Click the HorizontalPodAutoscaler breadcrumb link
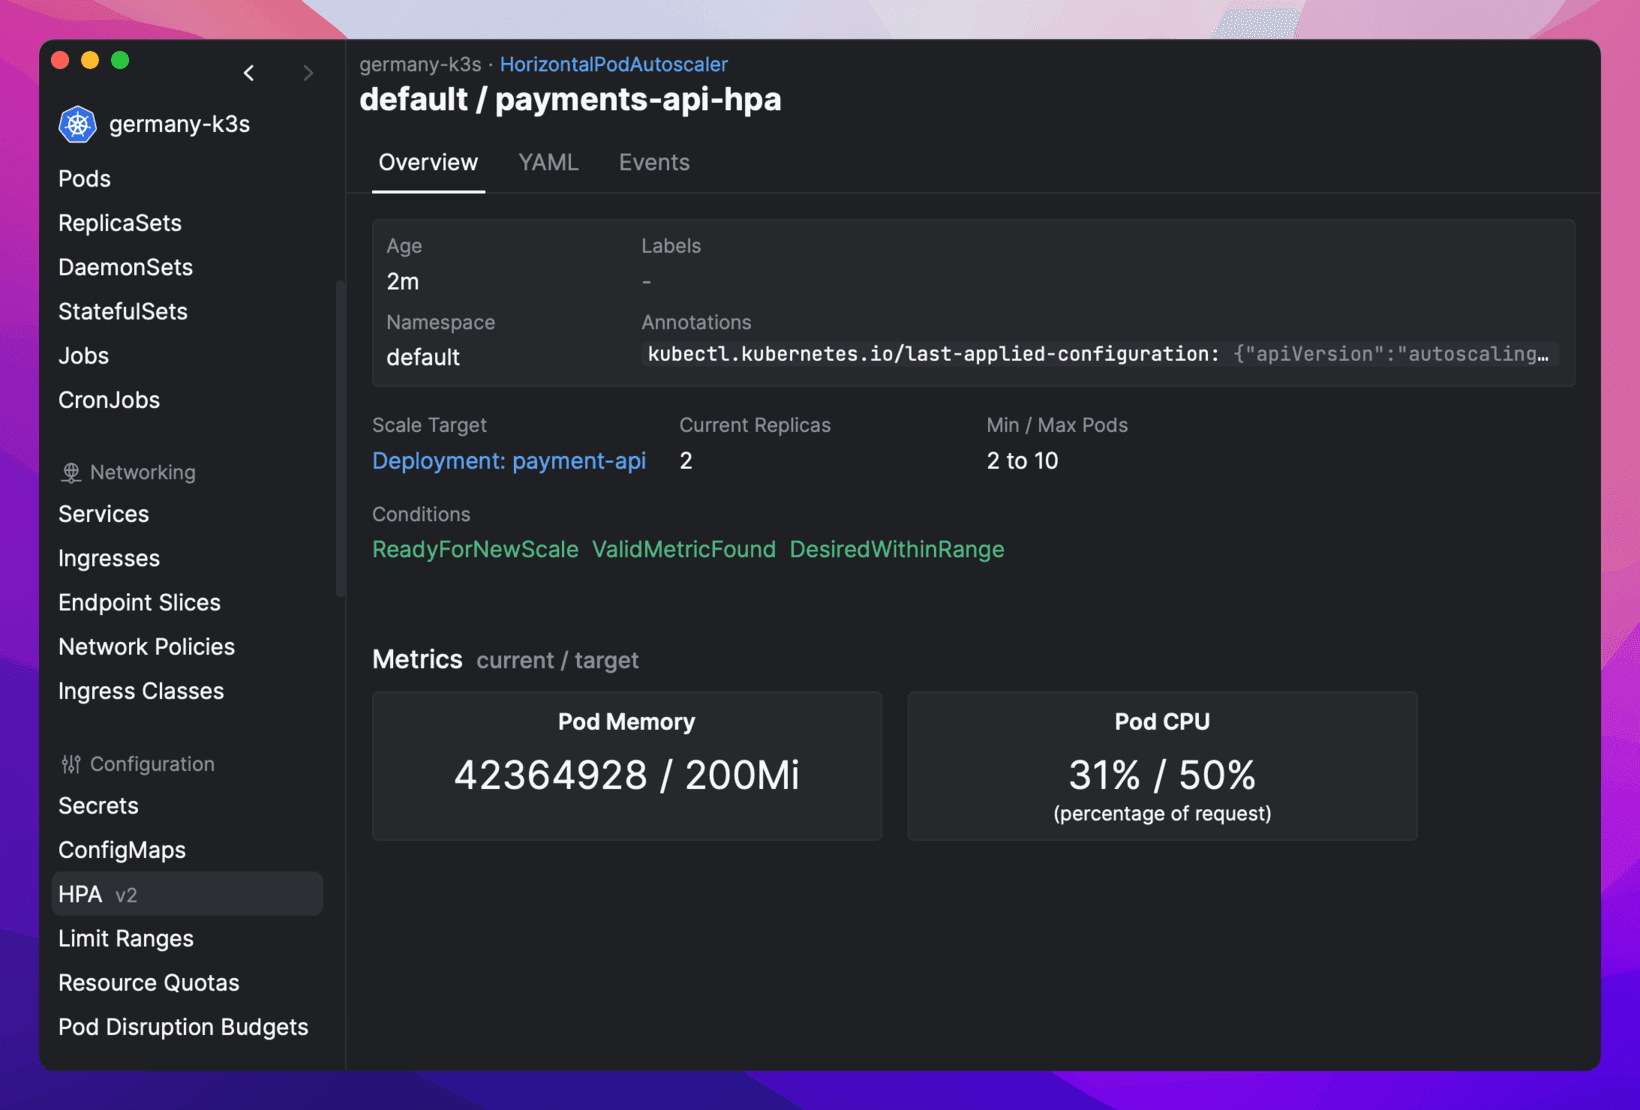 click(613, 64)
